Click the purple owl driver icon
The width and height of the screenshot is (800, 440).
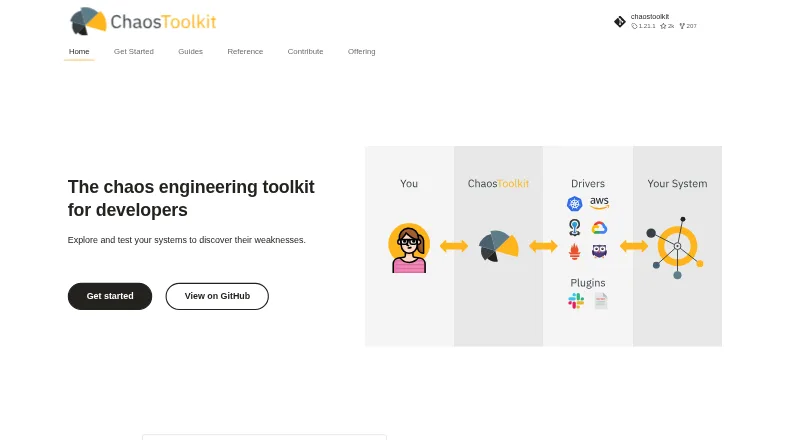599,251
